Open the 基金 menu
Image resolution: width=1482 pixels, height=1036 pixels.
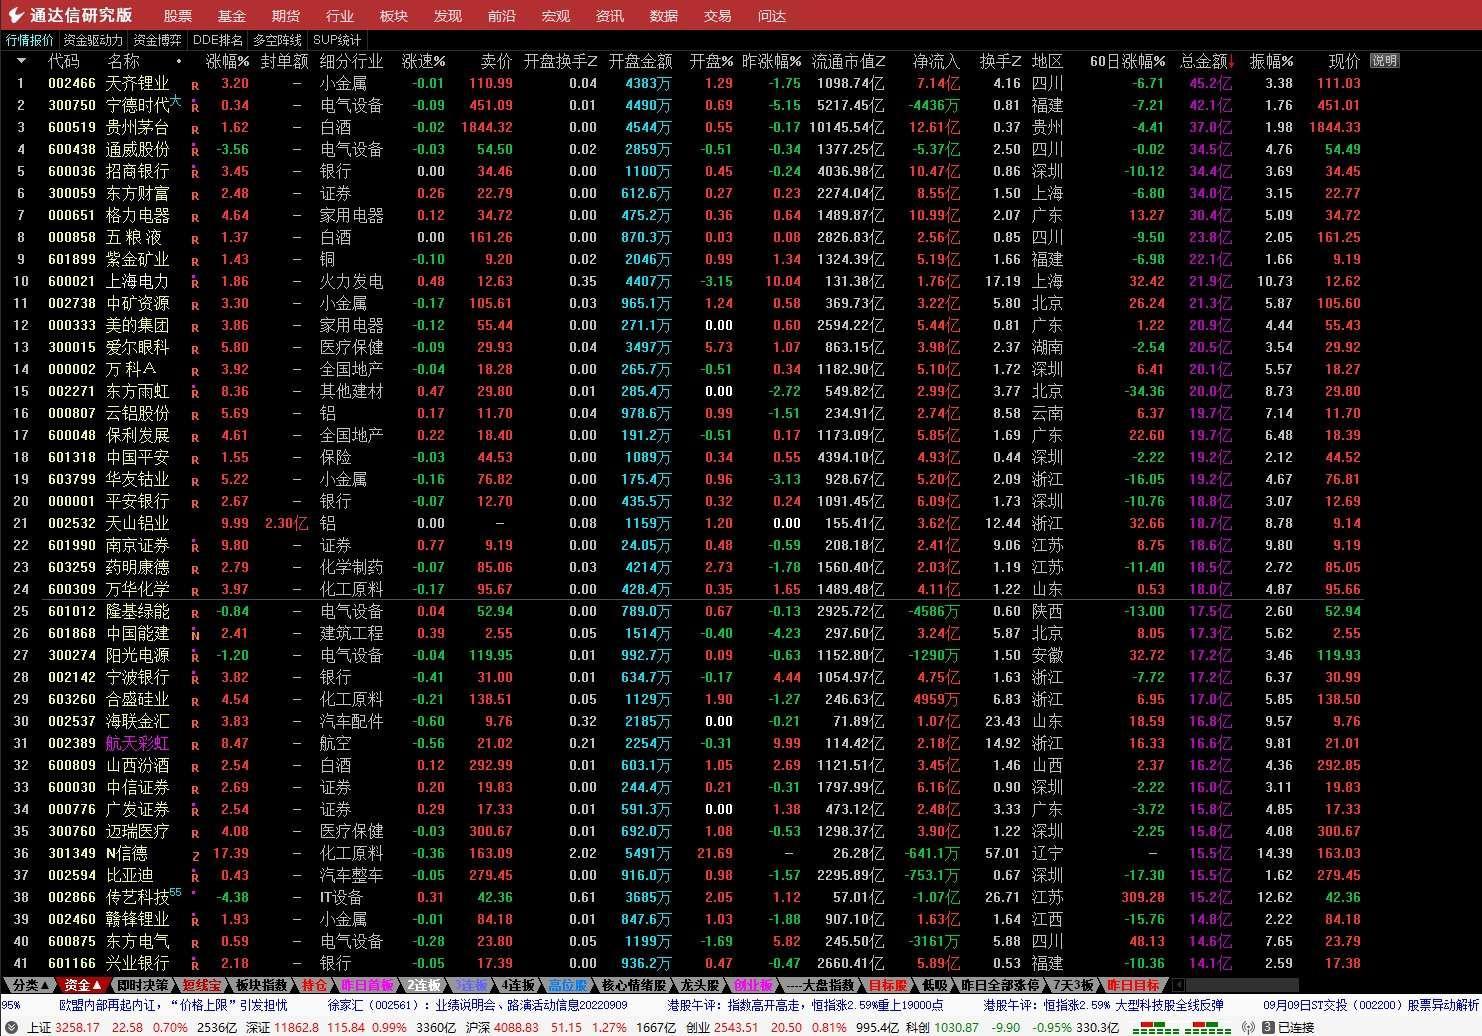pyautogui.click(x=232, y=16)
